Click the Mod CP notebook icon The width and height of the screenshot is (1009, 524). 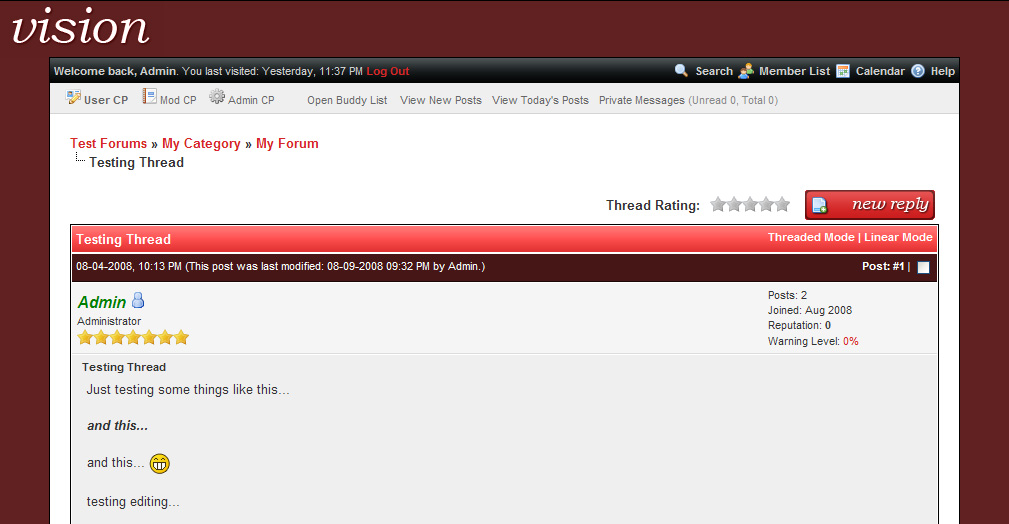point(149,97)
